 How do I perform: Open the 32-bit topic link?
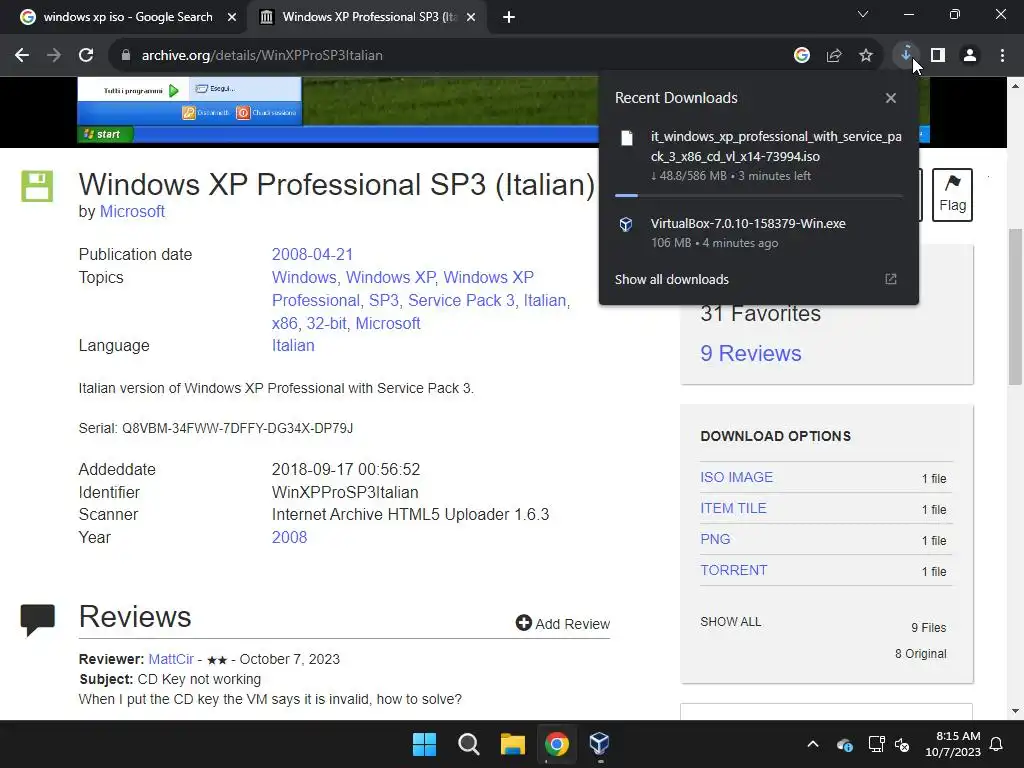click(x=327, y=323)
